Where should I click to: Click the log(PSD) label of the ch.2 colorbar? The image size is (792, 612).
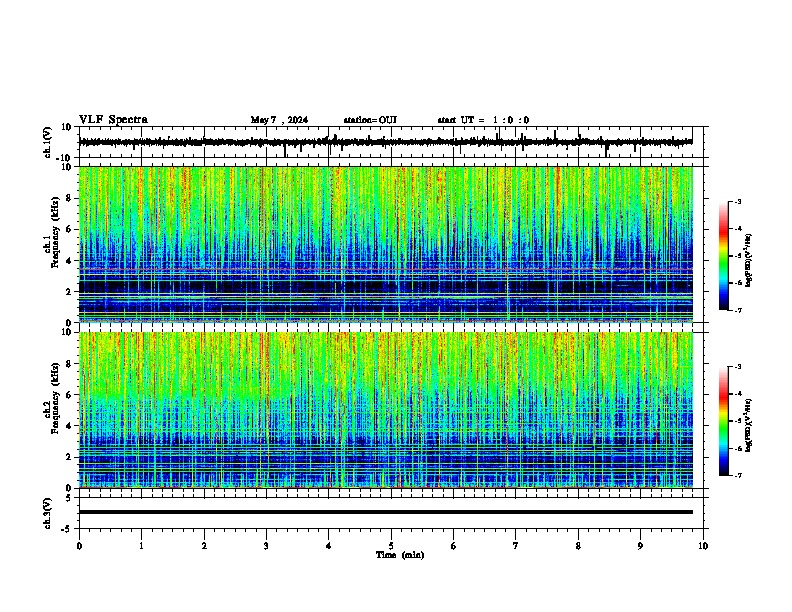pyautogui.click(x=749, y=425)
